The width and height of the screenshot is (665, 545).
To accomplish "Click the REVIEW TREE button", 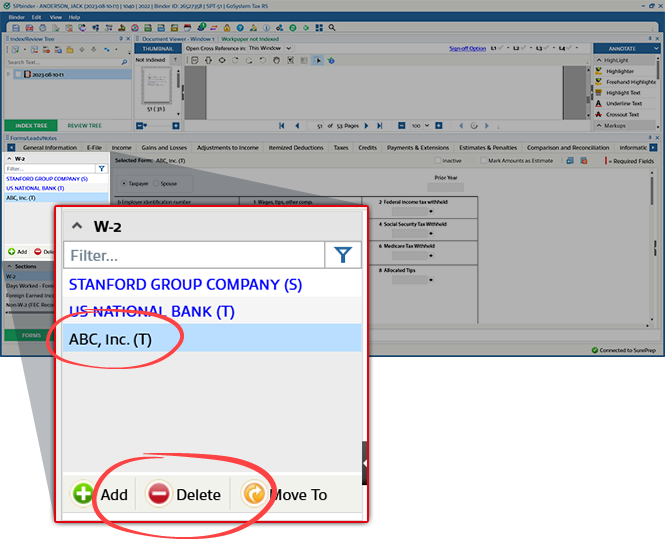I will (84, 126).
